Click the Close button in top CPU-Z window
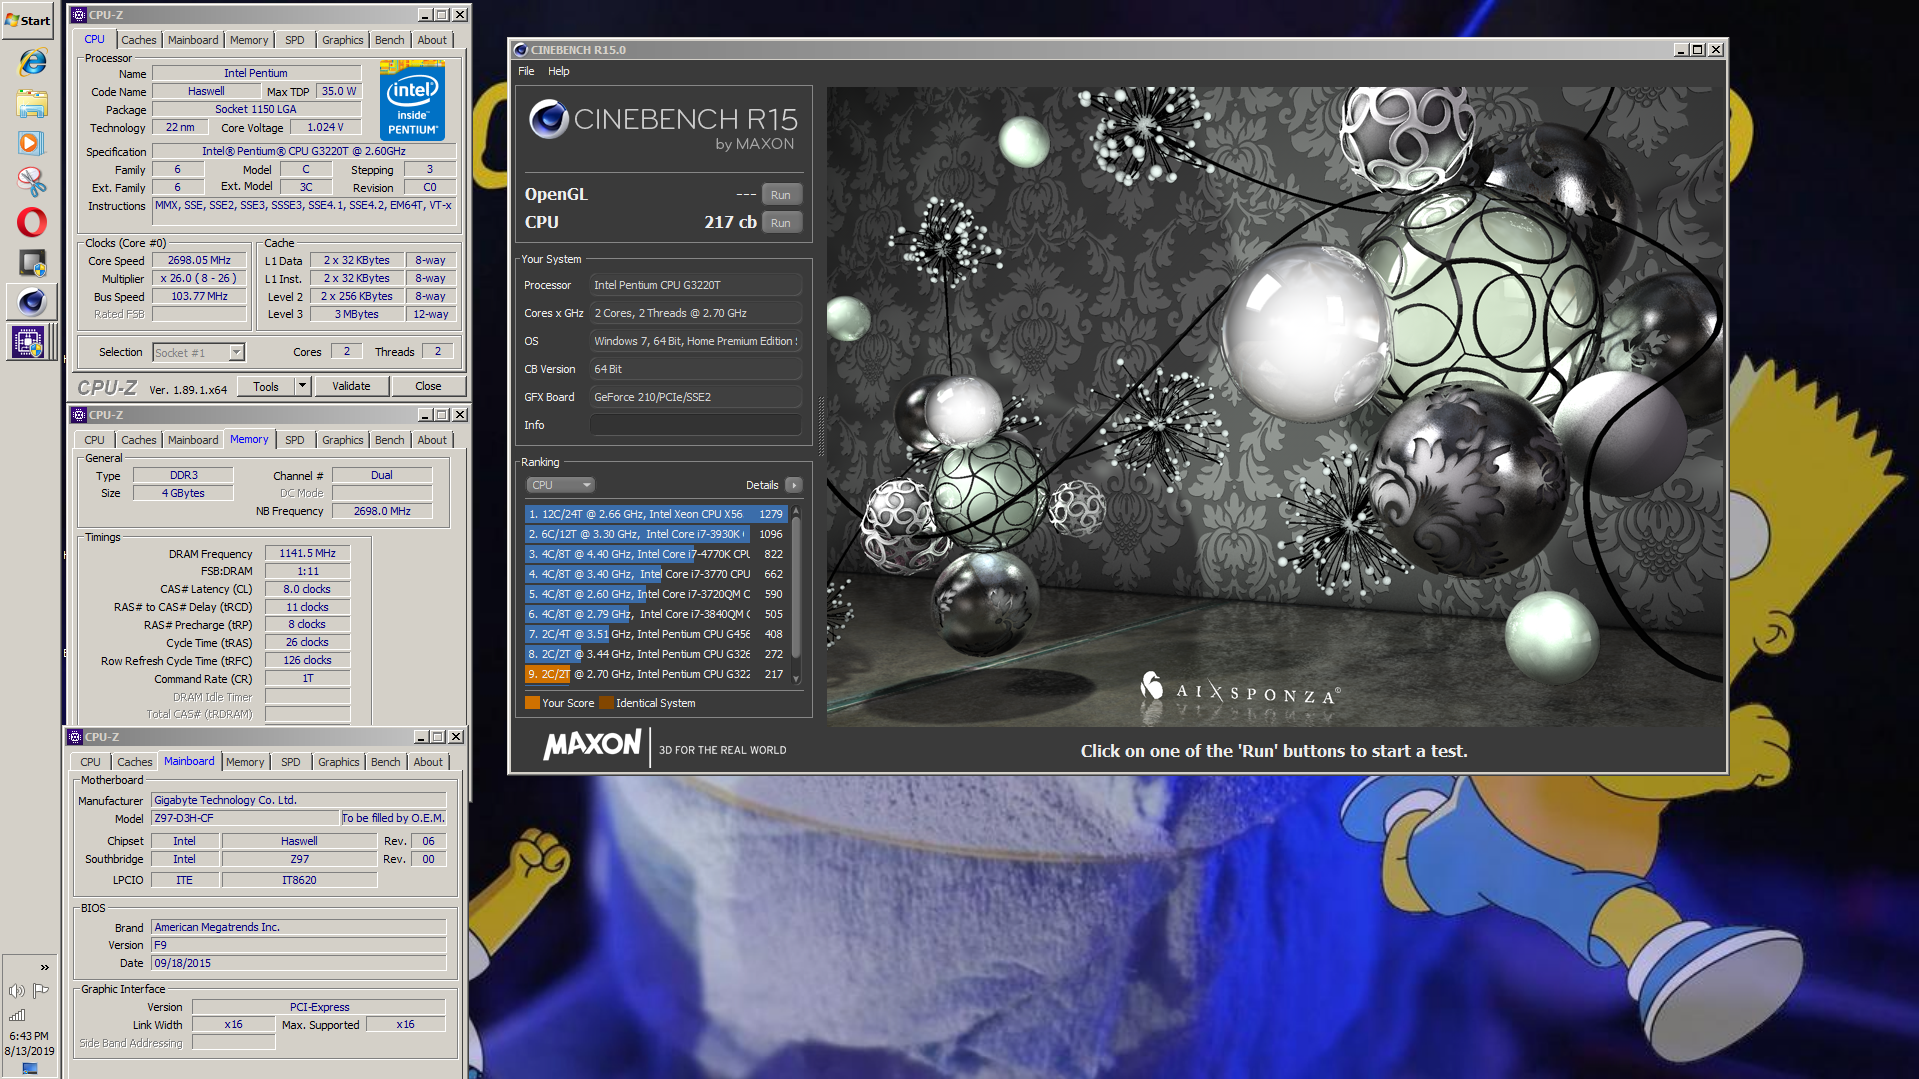 tap(428, 386)
